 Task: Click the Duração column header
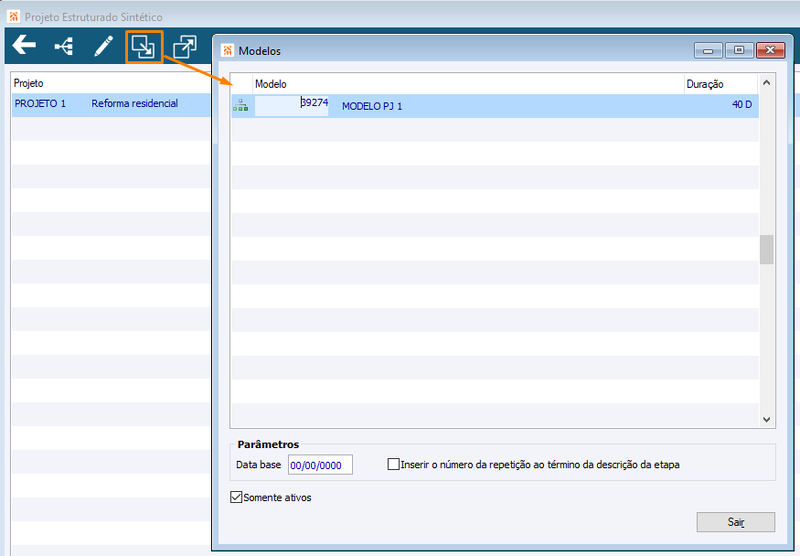(721, 84)
